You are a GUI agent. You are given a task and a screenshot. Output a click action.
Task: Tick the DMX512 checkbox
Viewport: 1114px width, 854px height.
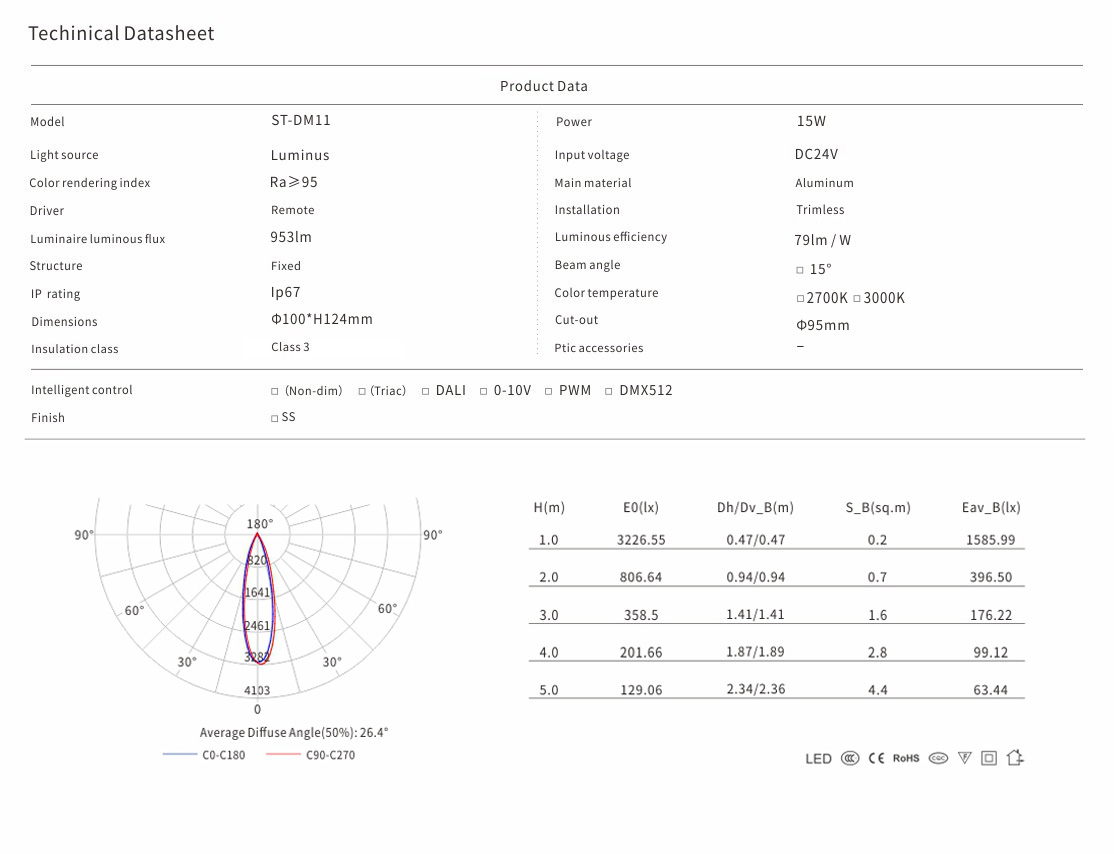coord(609,391)
